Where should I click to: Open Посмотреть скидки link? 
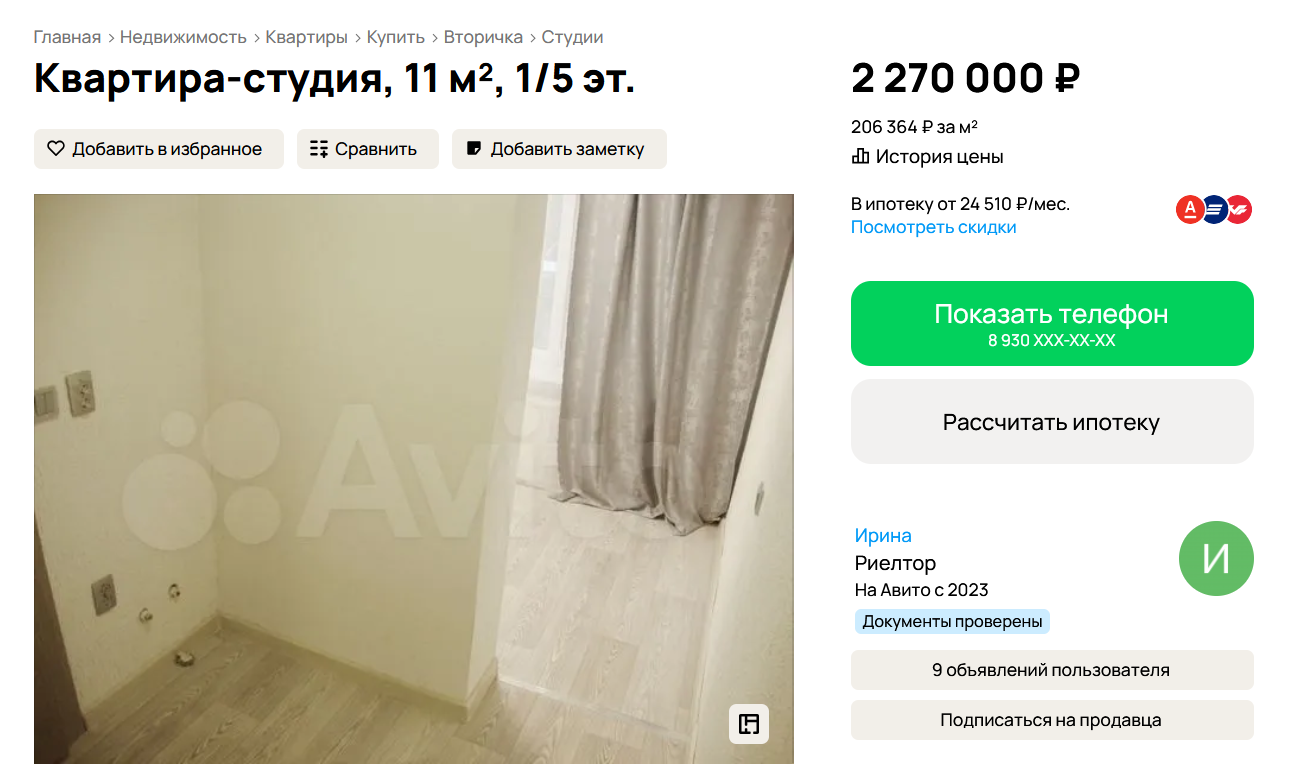pos(933,227)
